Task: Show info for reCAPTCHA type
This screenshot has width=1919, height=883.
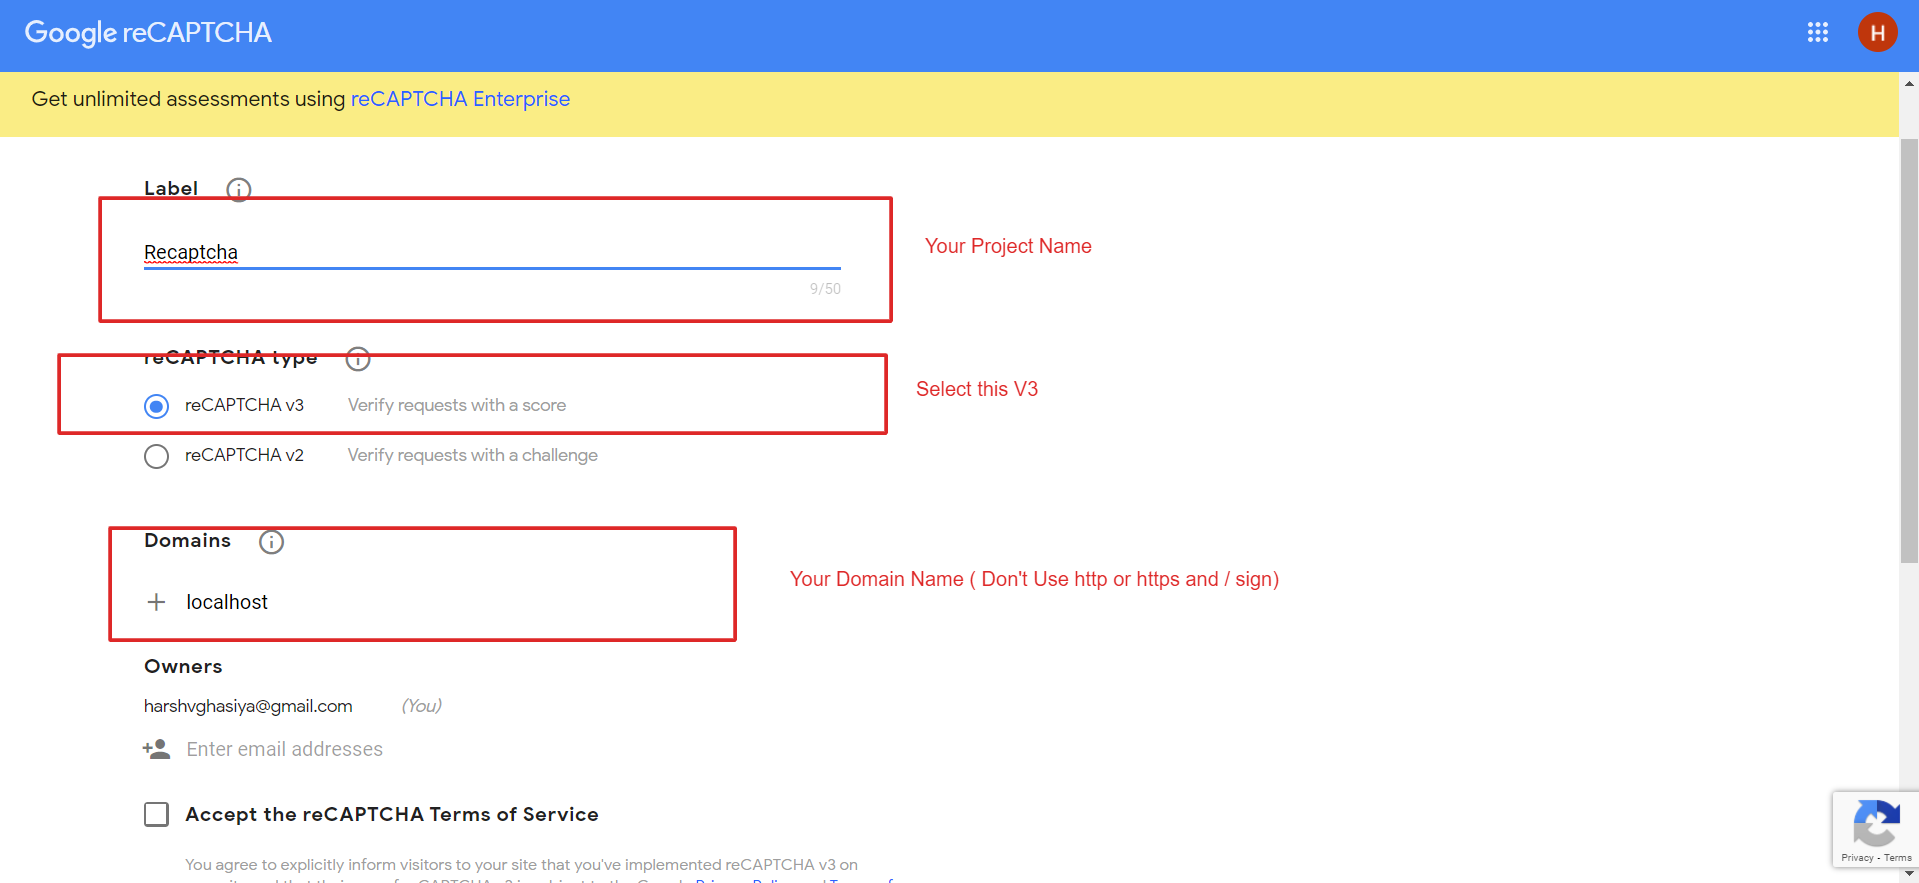Action: point(358,358)
